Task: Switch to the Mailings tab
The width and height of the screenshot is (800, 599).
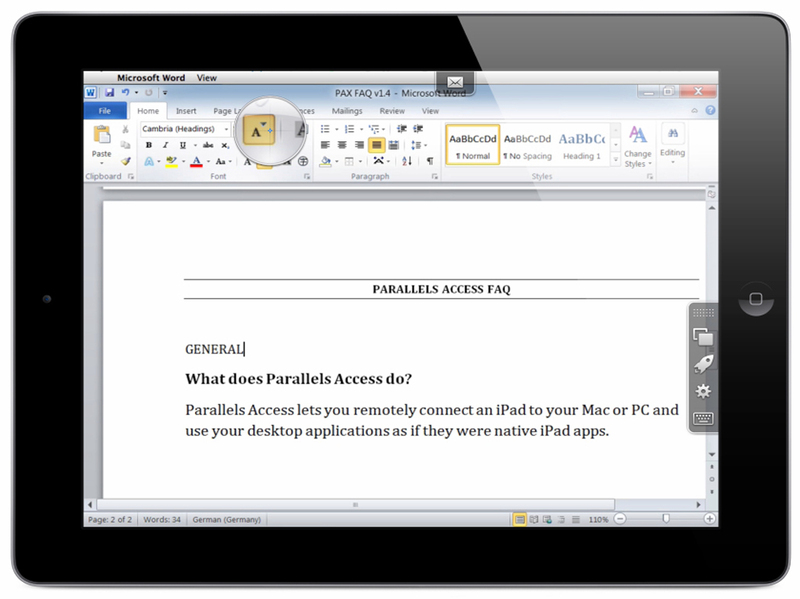Action: click(347, 111)
